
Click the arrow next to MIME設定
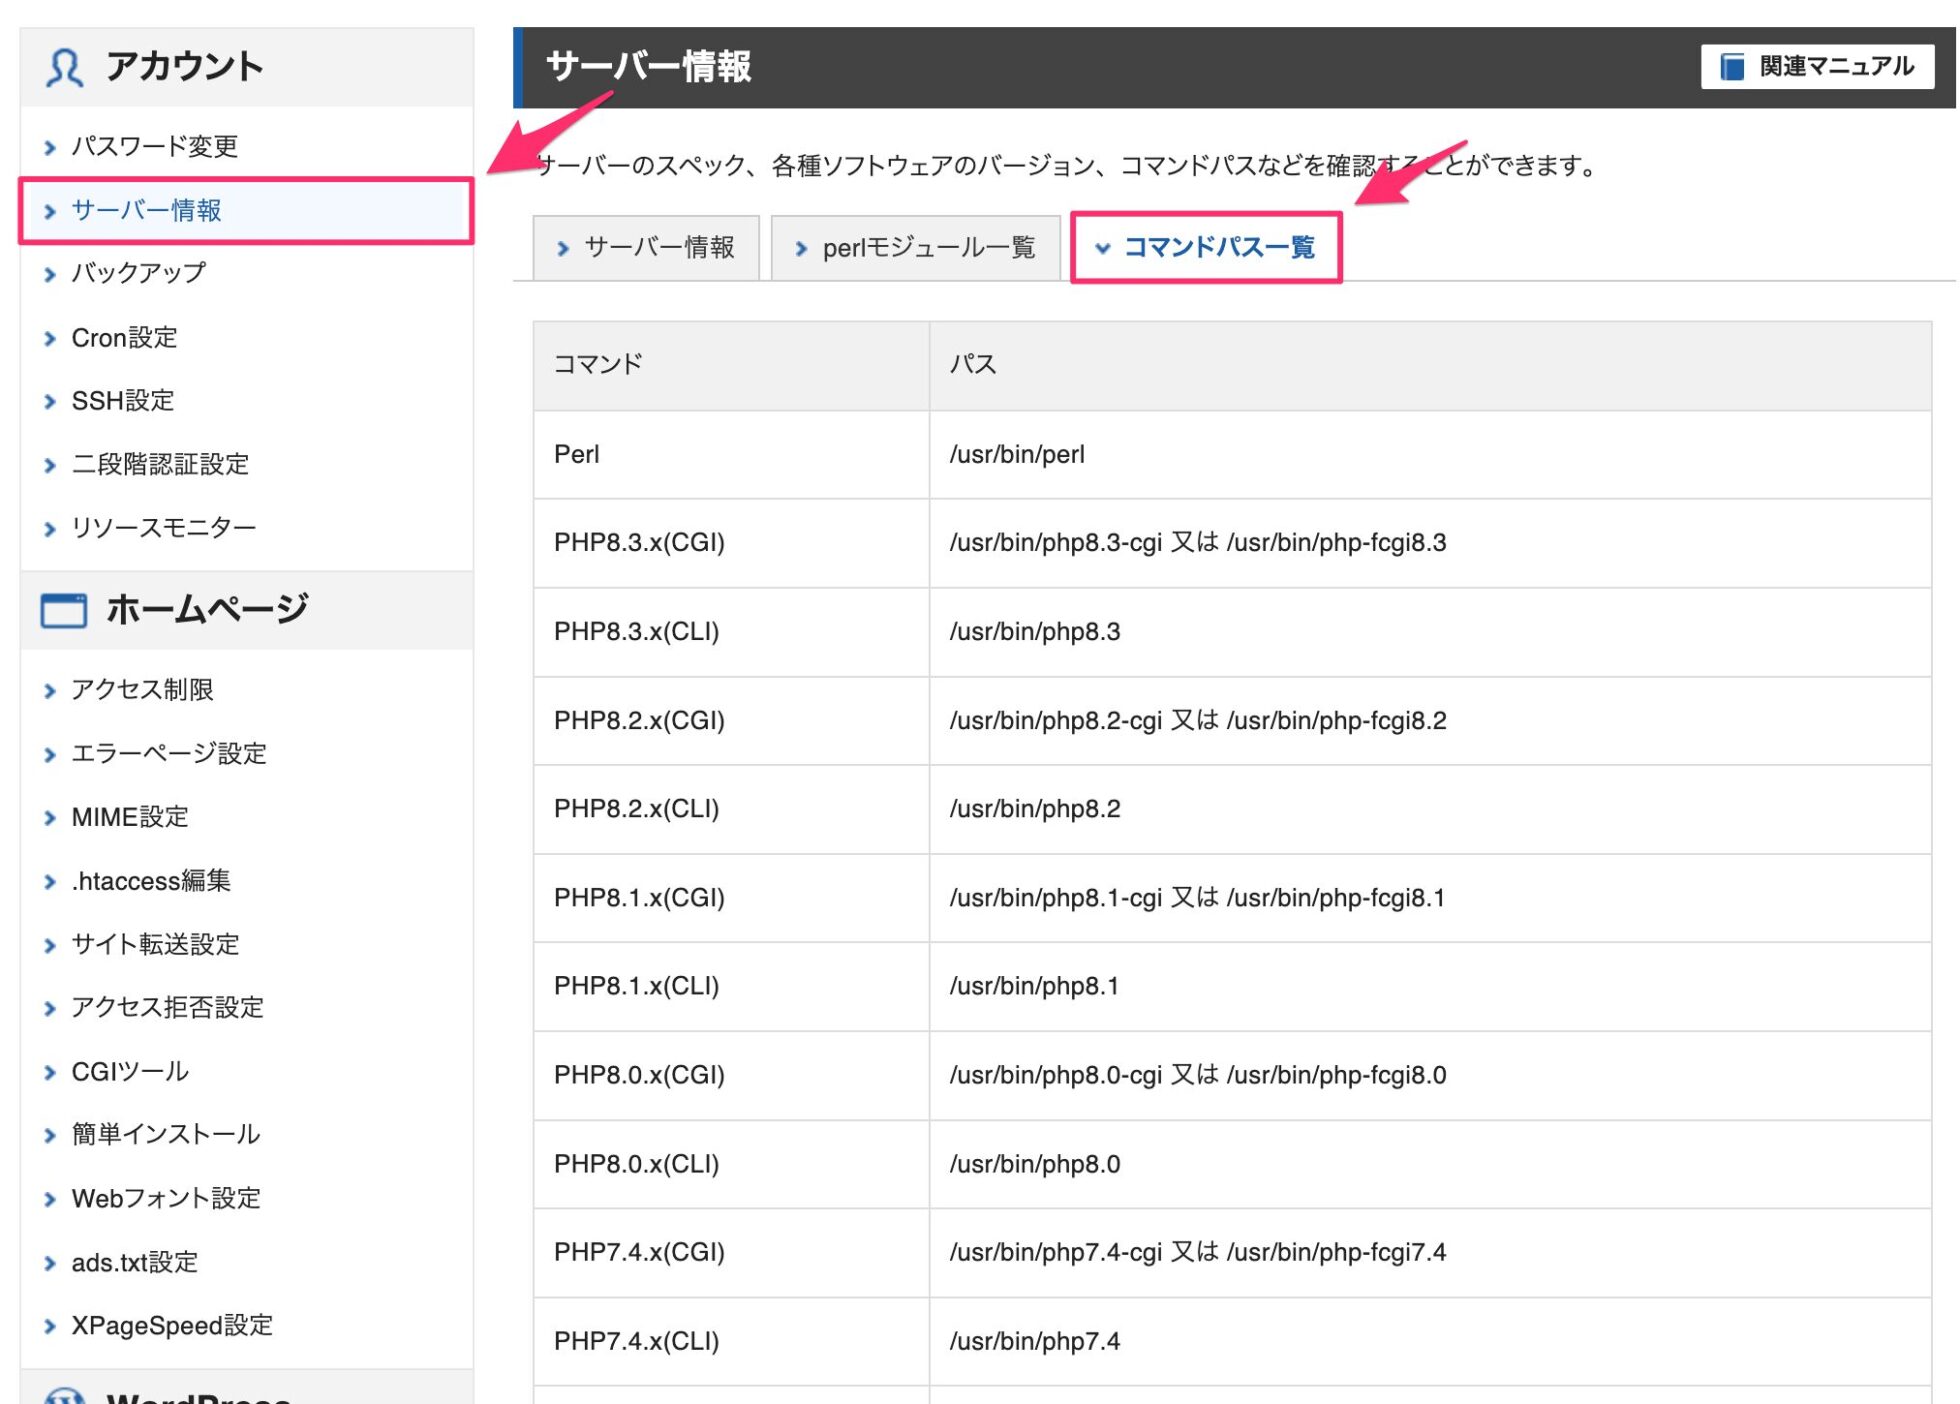50,818
